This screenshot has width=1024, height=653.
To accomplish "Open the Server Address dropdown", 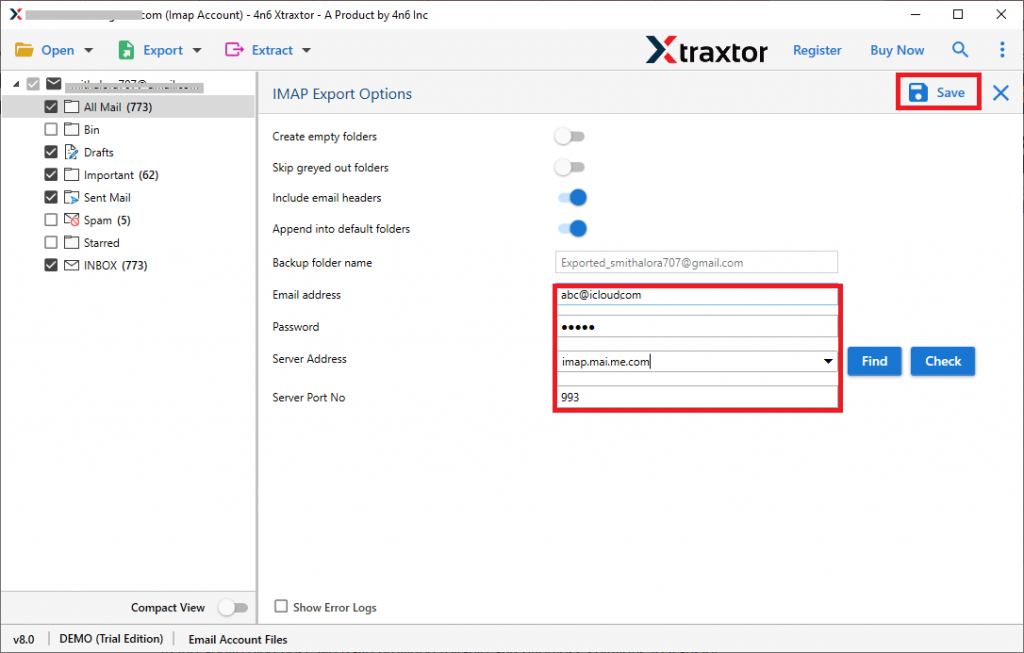I will click(829, 361).
